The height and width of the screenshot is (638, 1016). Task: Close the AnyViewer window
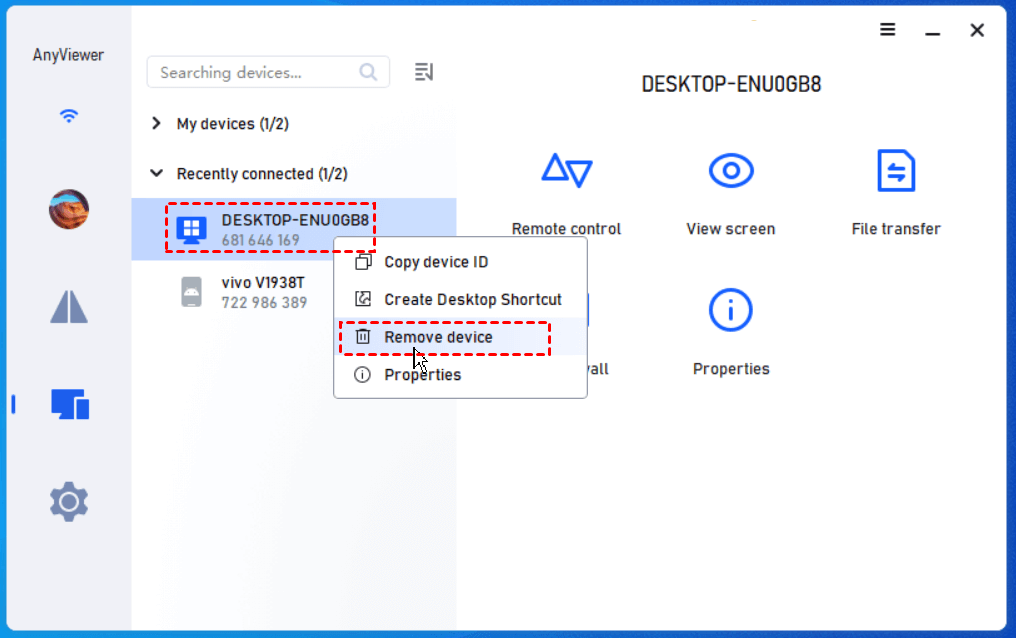coord(977,30)
